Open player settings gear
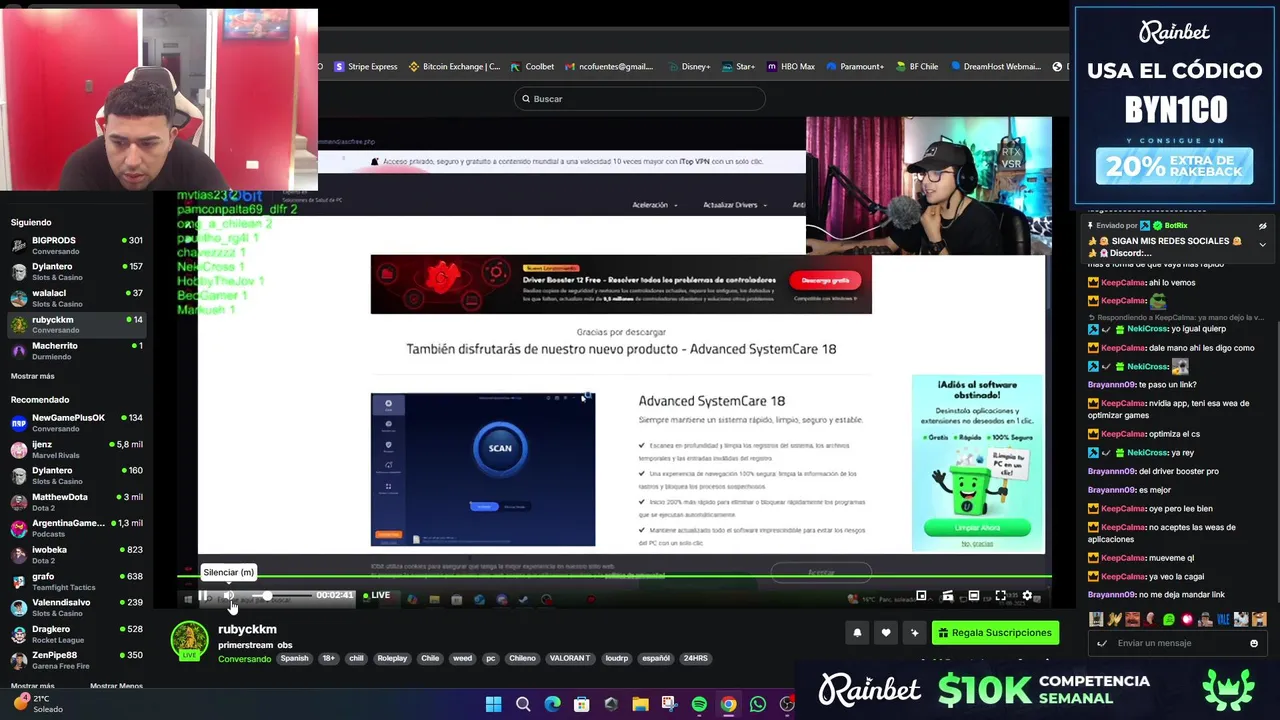Screen dimensions: 1280x720 click(1027, 596)
